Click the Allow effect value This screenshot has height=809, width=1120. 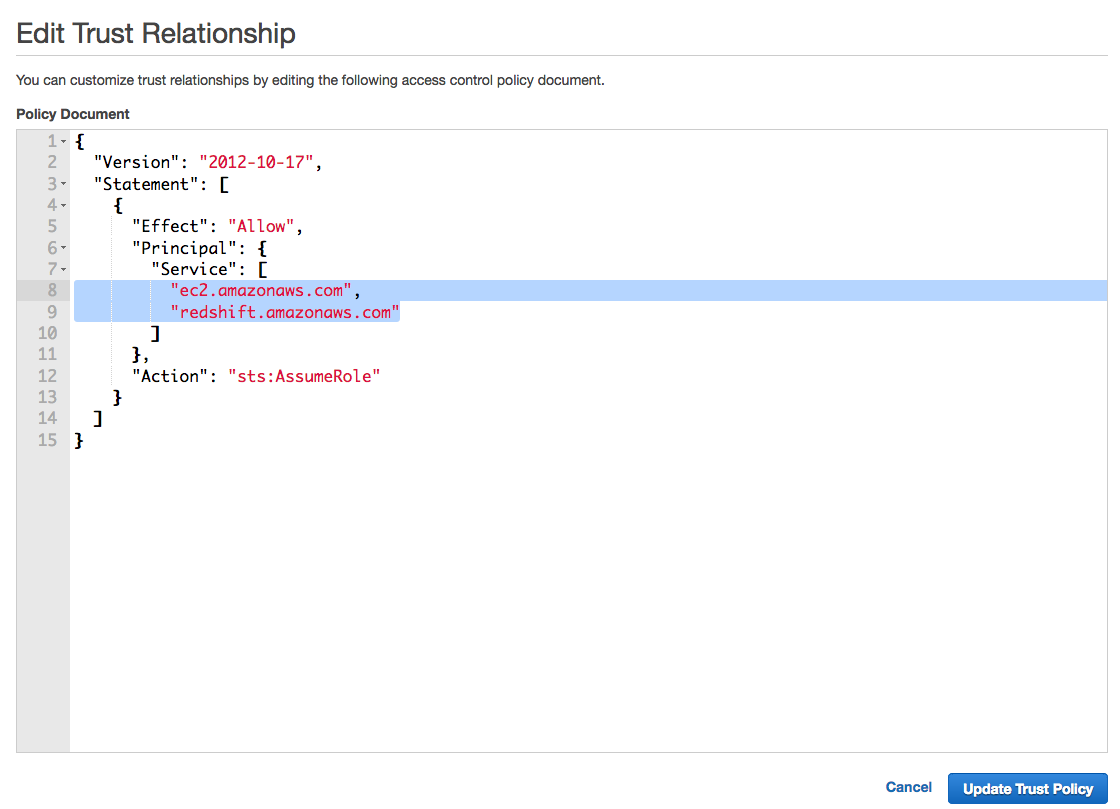click(x=261, y=226)
